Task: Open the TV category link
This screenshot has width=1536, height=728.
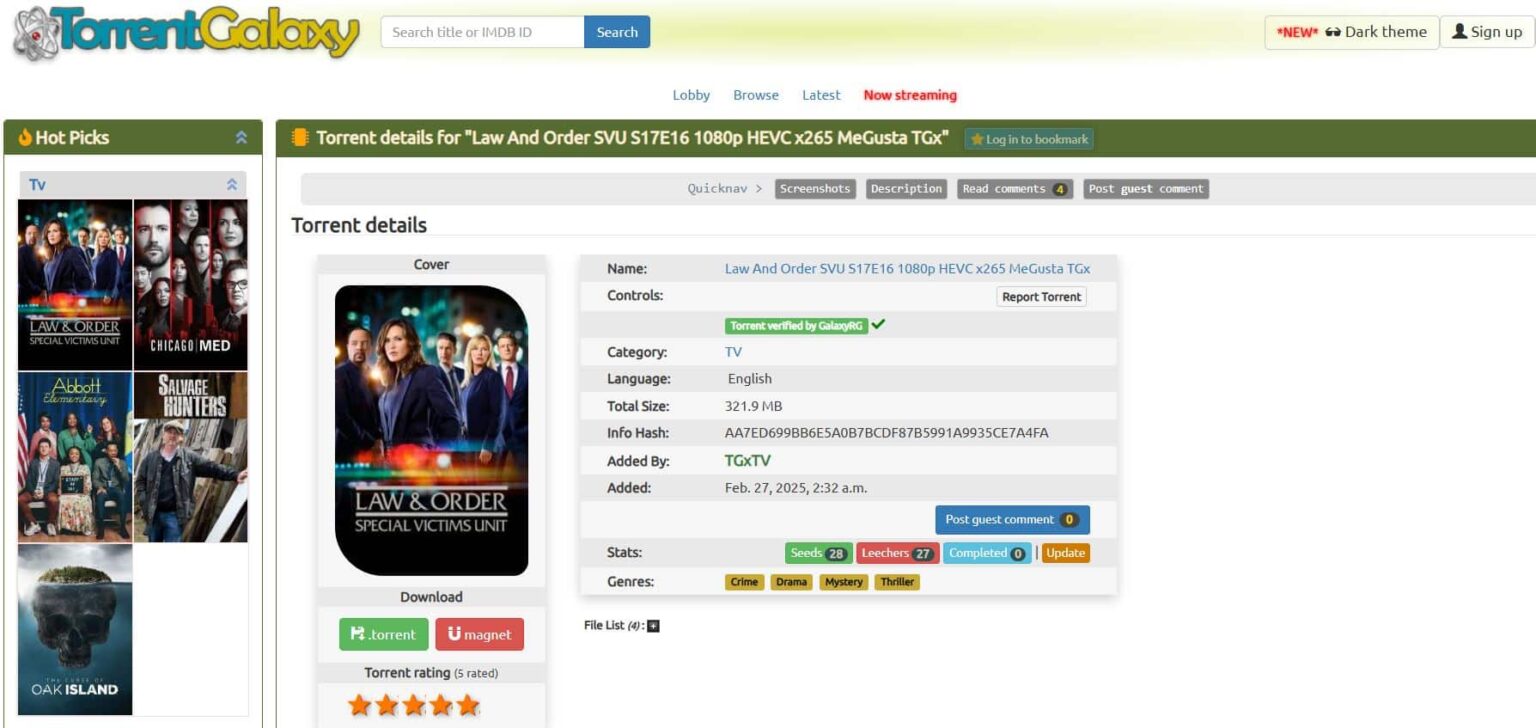Action: coord(733,351)
